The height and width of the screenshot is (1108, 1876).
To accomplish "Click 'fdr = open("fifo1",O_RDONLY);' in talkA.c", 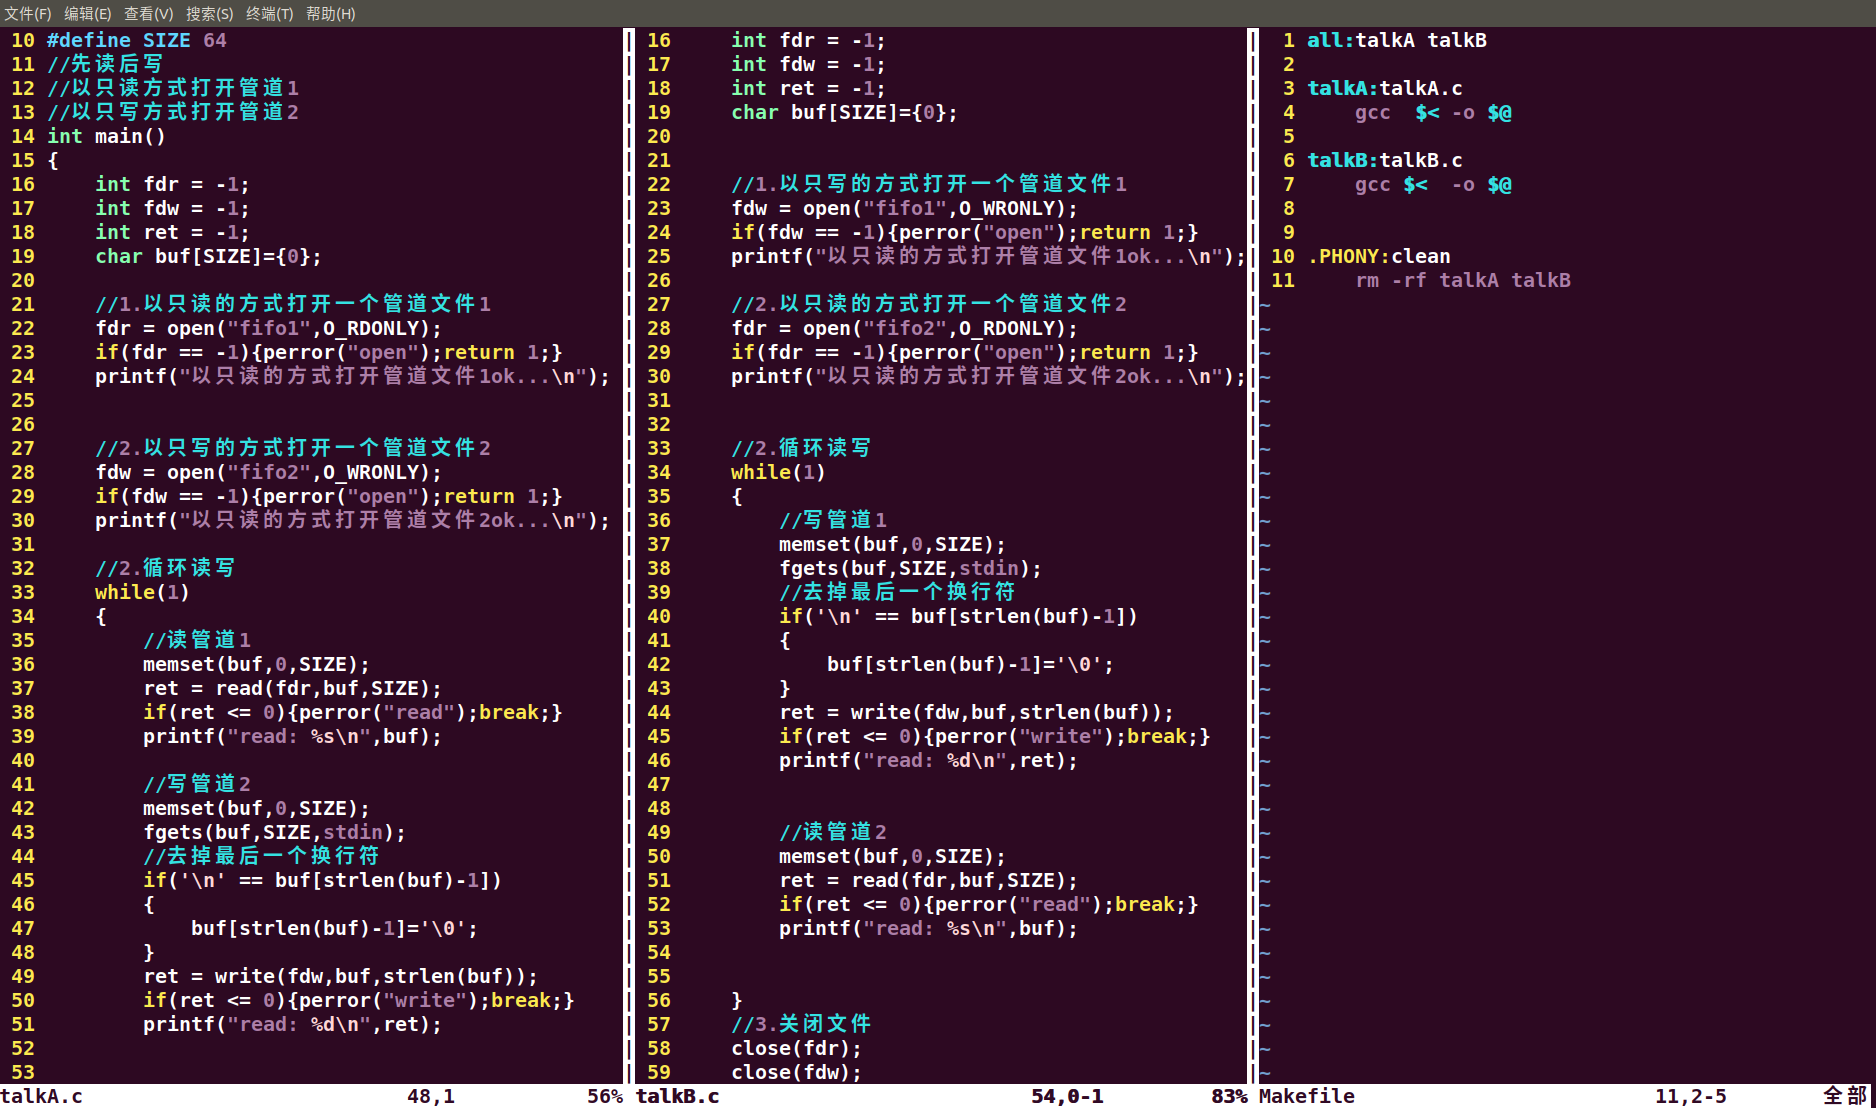I will [268, 328].
